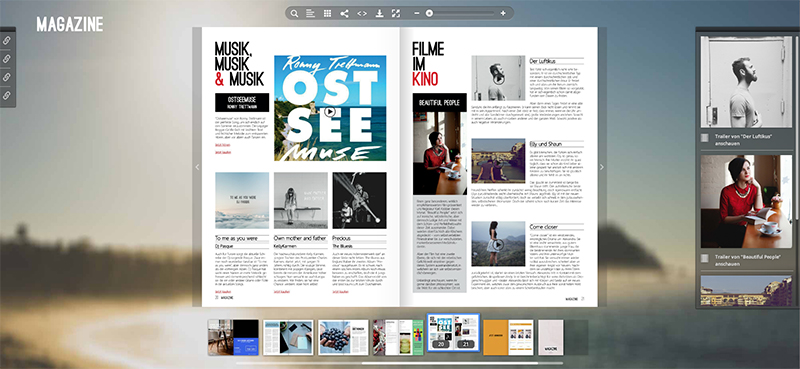The width and height of the screenshot is (800, 369).
Task: Go to the previous page arrow
Action: [197, 167]
